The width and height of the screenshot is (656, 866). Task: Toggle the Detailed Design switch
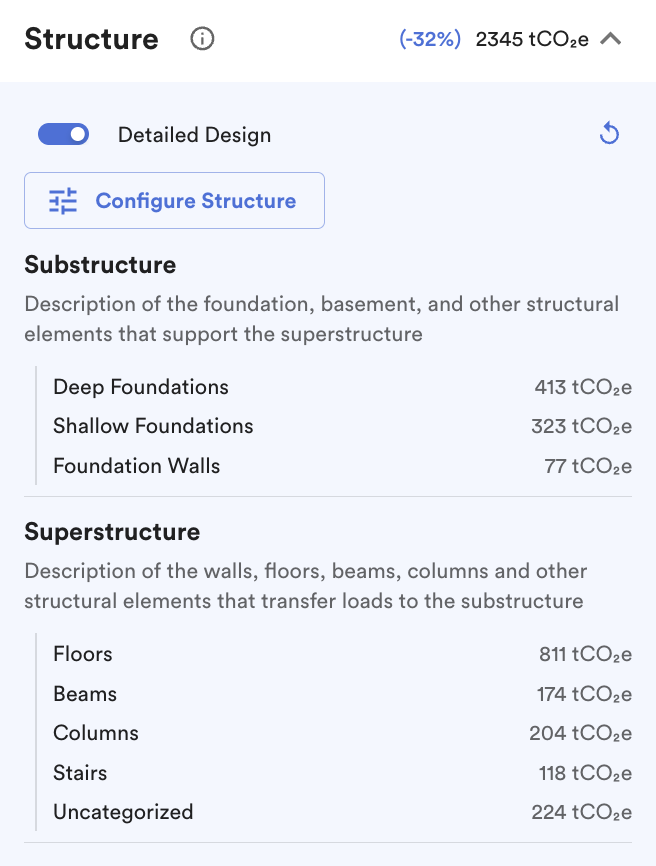click(x=63, y=134)
